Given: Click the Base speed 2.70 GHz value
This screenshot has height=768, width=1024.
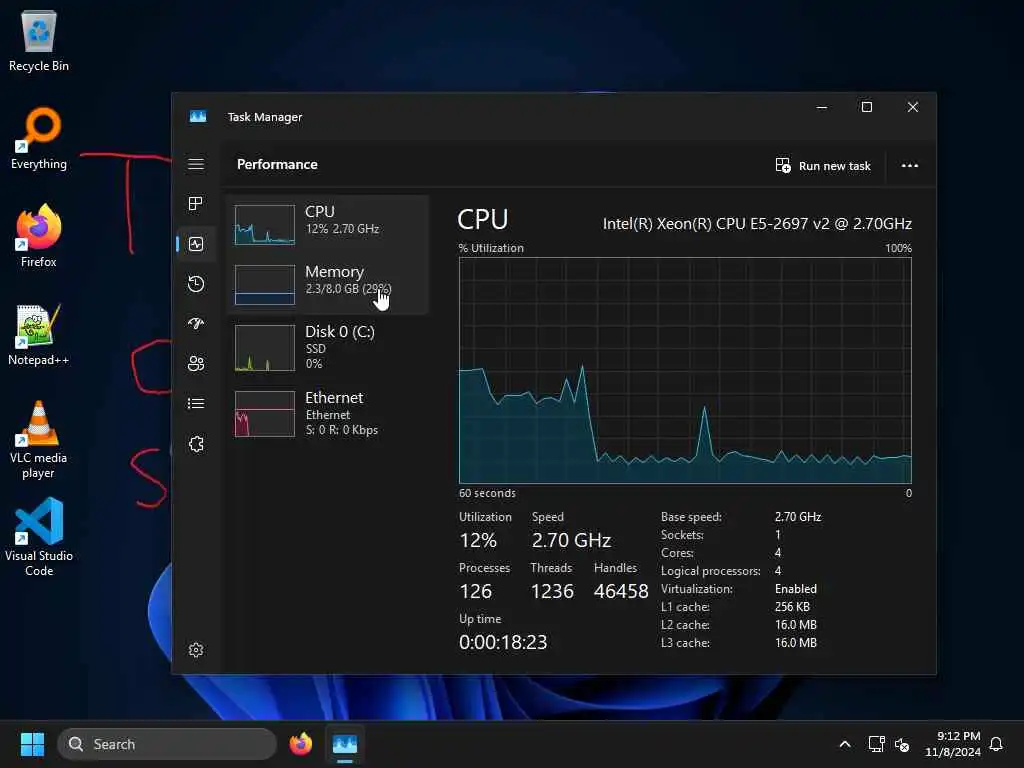Looking at the screenshot, I should pos(798,517).
